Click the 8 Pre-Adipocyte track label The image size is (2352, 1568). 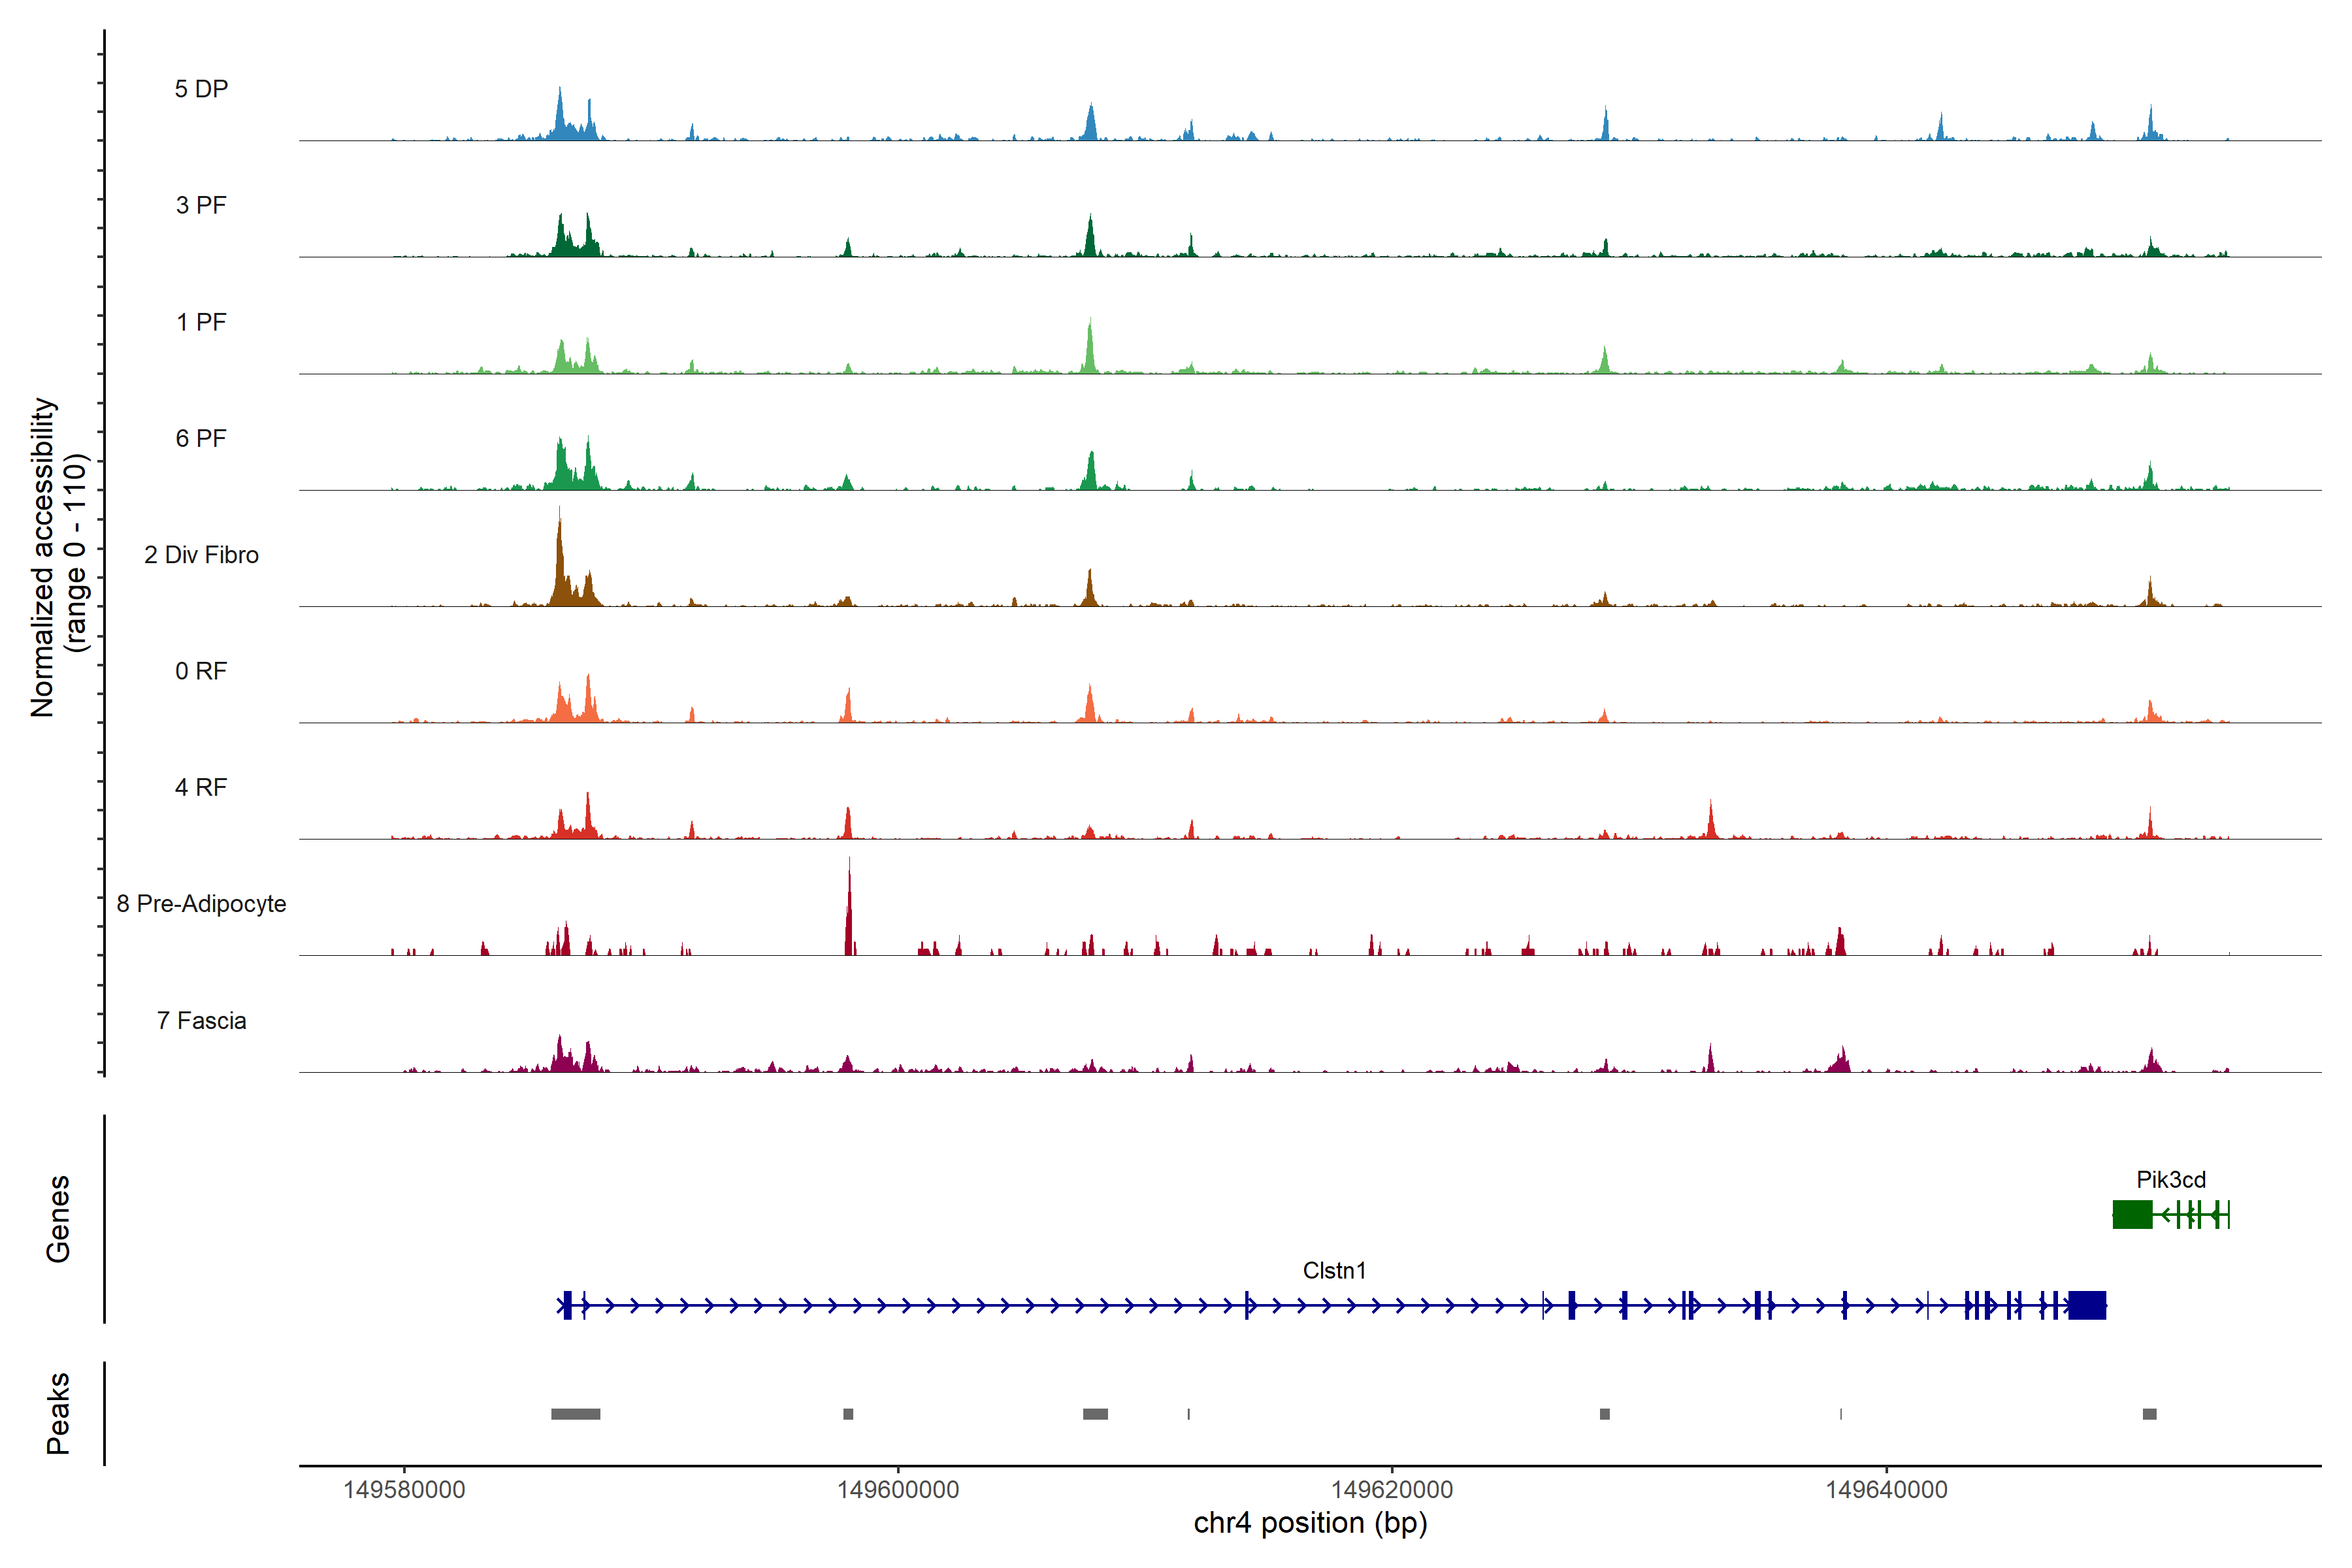pyautogui.click(x=201, y=904)
